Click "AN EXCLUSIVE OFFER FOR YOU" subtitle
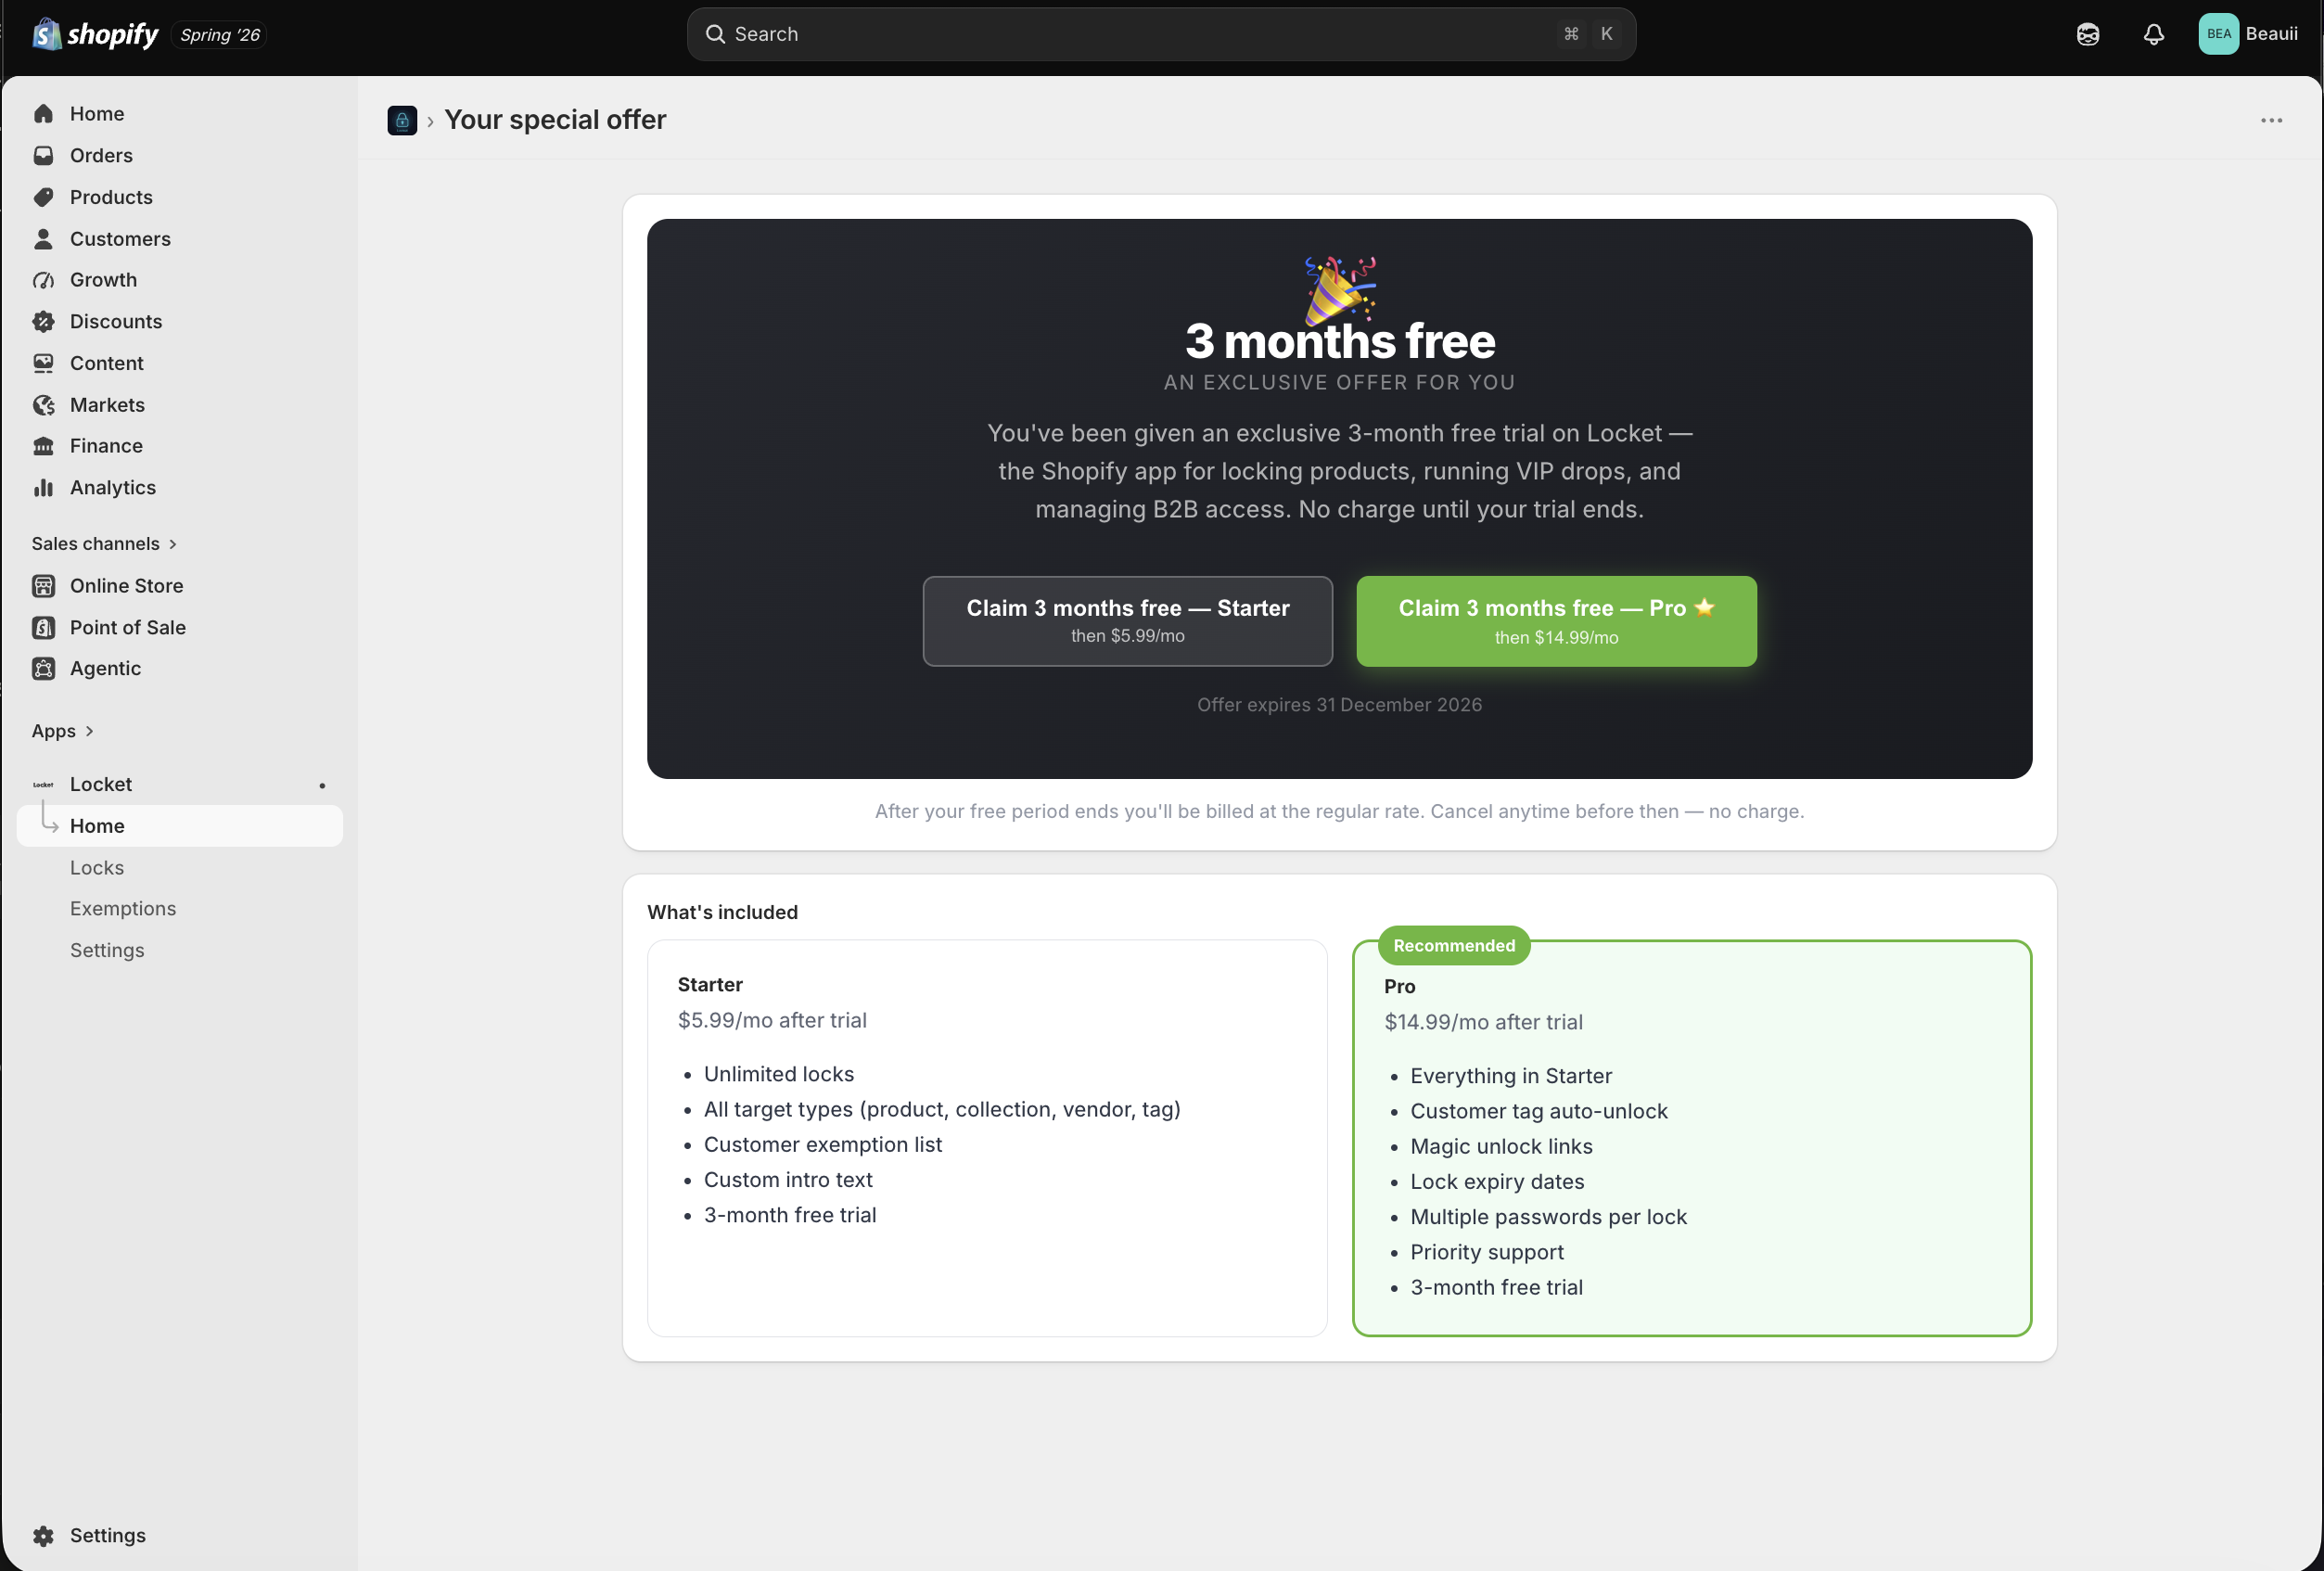 [x=1339, y=382]
